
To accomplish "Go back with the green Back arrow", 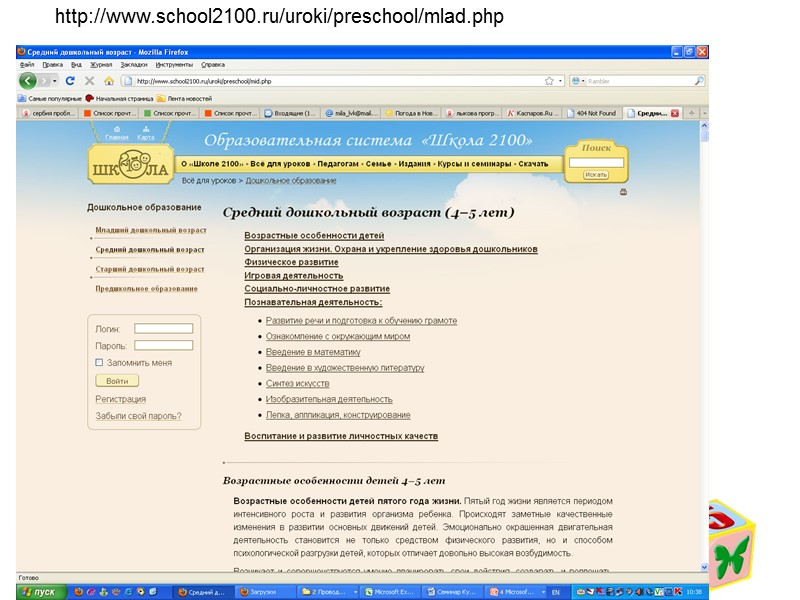I will [28, 81].
